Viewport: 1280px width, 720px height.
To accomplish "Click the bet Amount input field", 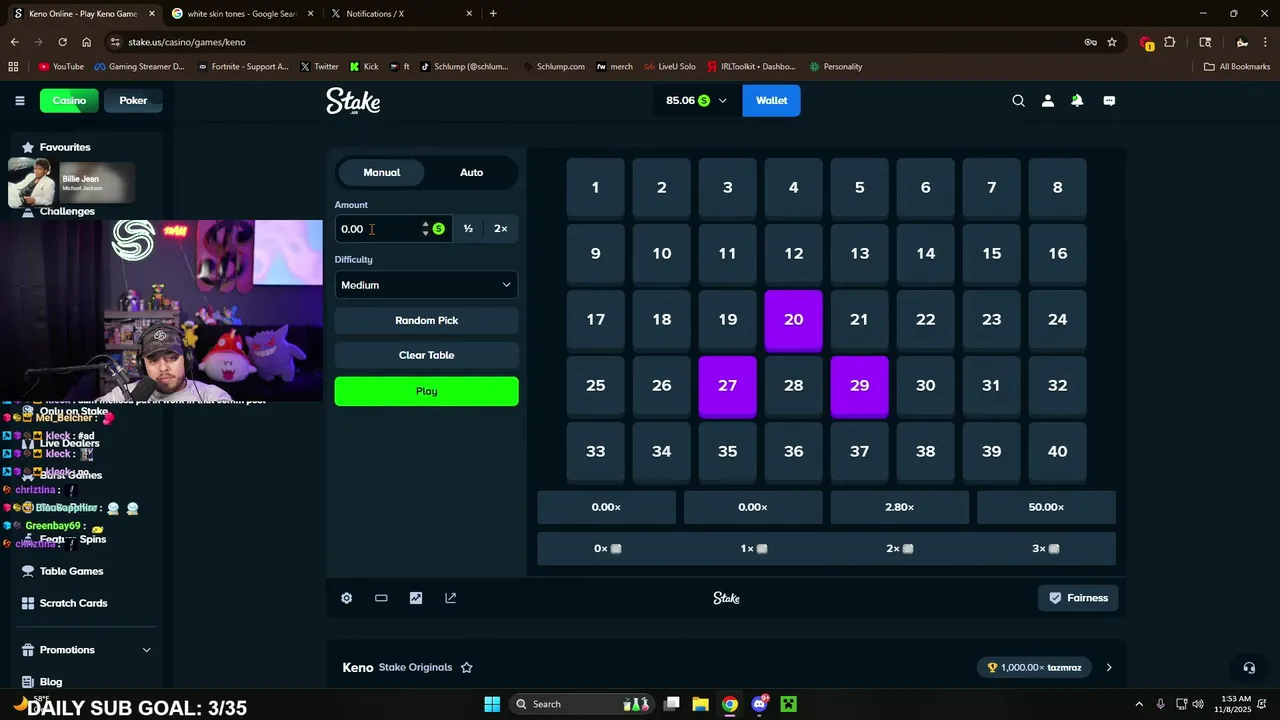I will 392,229.
